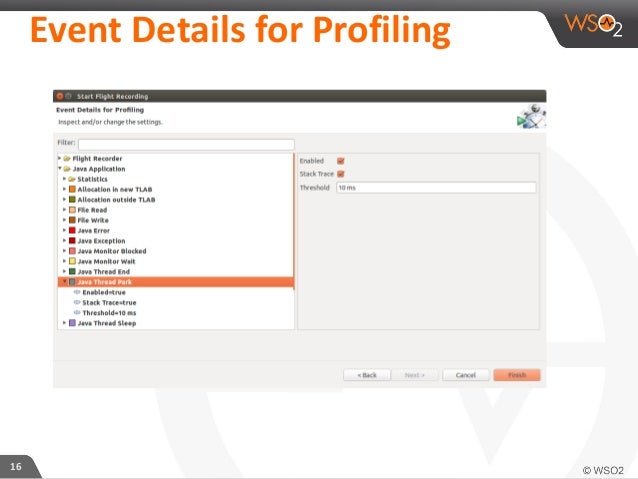638x479 pixels.
Task: Expand the Java Error node
Action: point(64,230)
